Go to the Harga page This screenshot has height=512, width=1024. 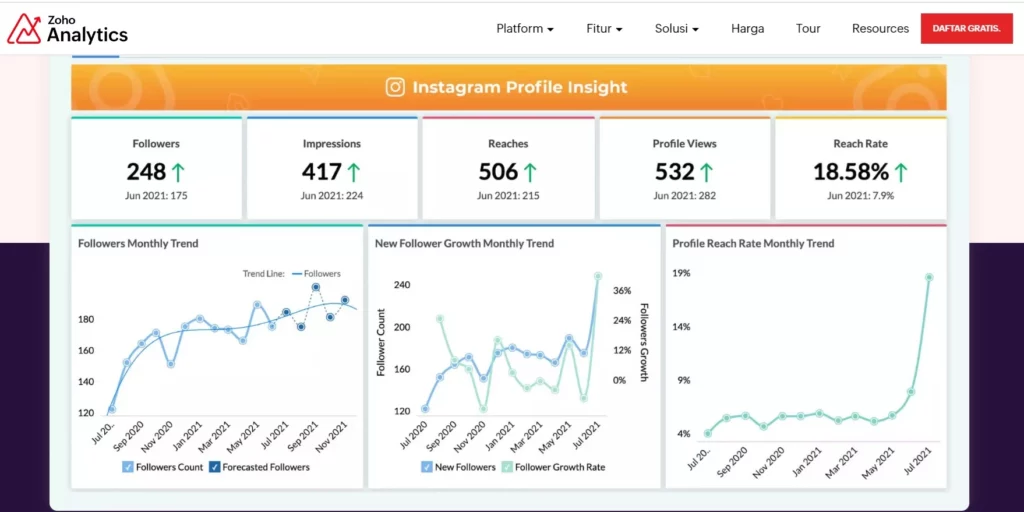coord(748,29)
